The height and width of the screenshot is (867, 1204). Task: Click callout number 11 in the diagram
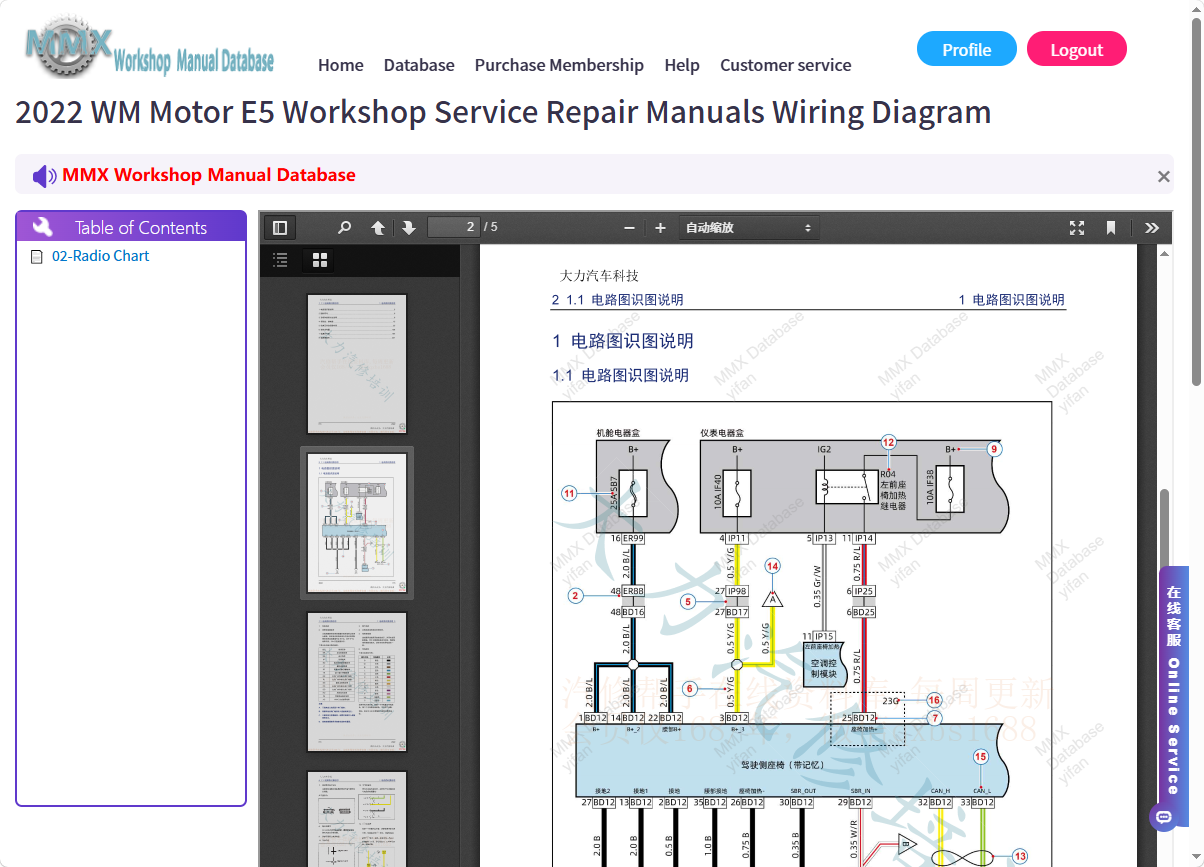point(569,493)
